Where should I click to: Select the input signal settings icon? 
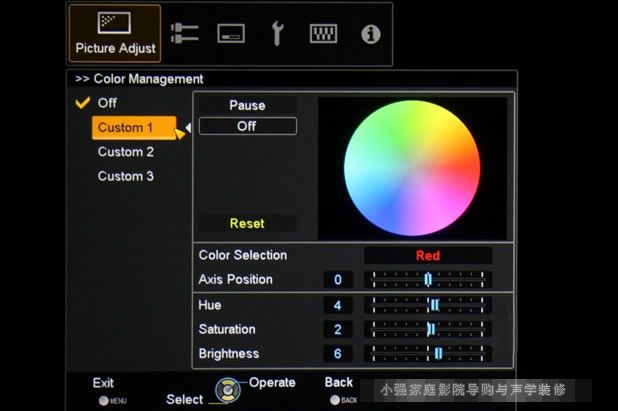click(184, 34)
